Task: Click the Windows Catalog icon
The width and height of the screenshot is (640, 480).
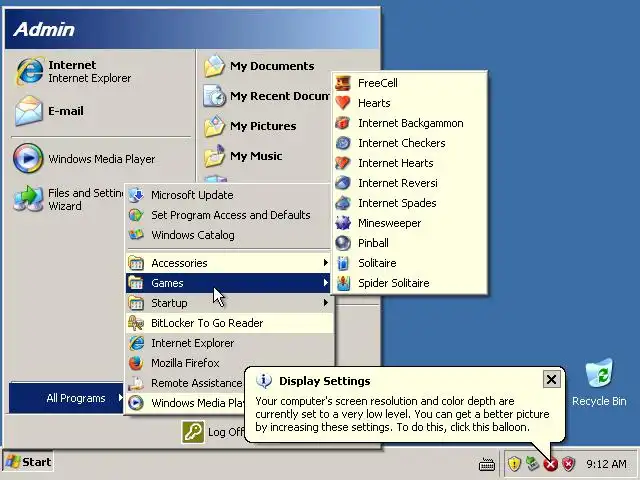Action: tap(136, 235)
